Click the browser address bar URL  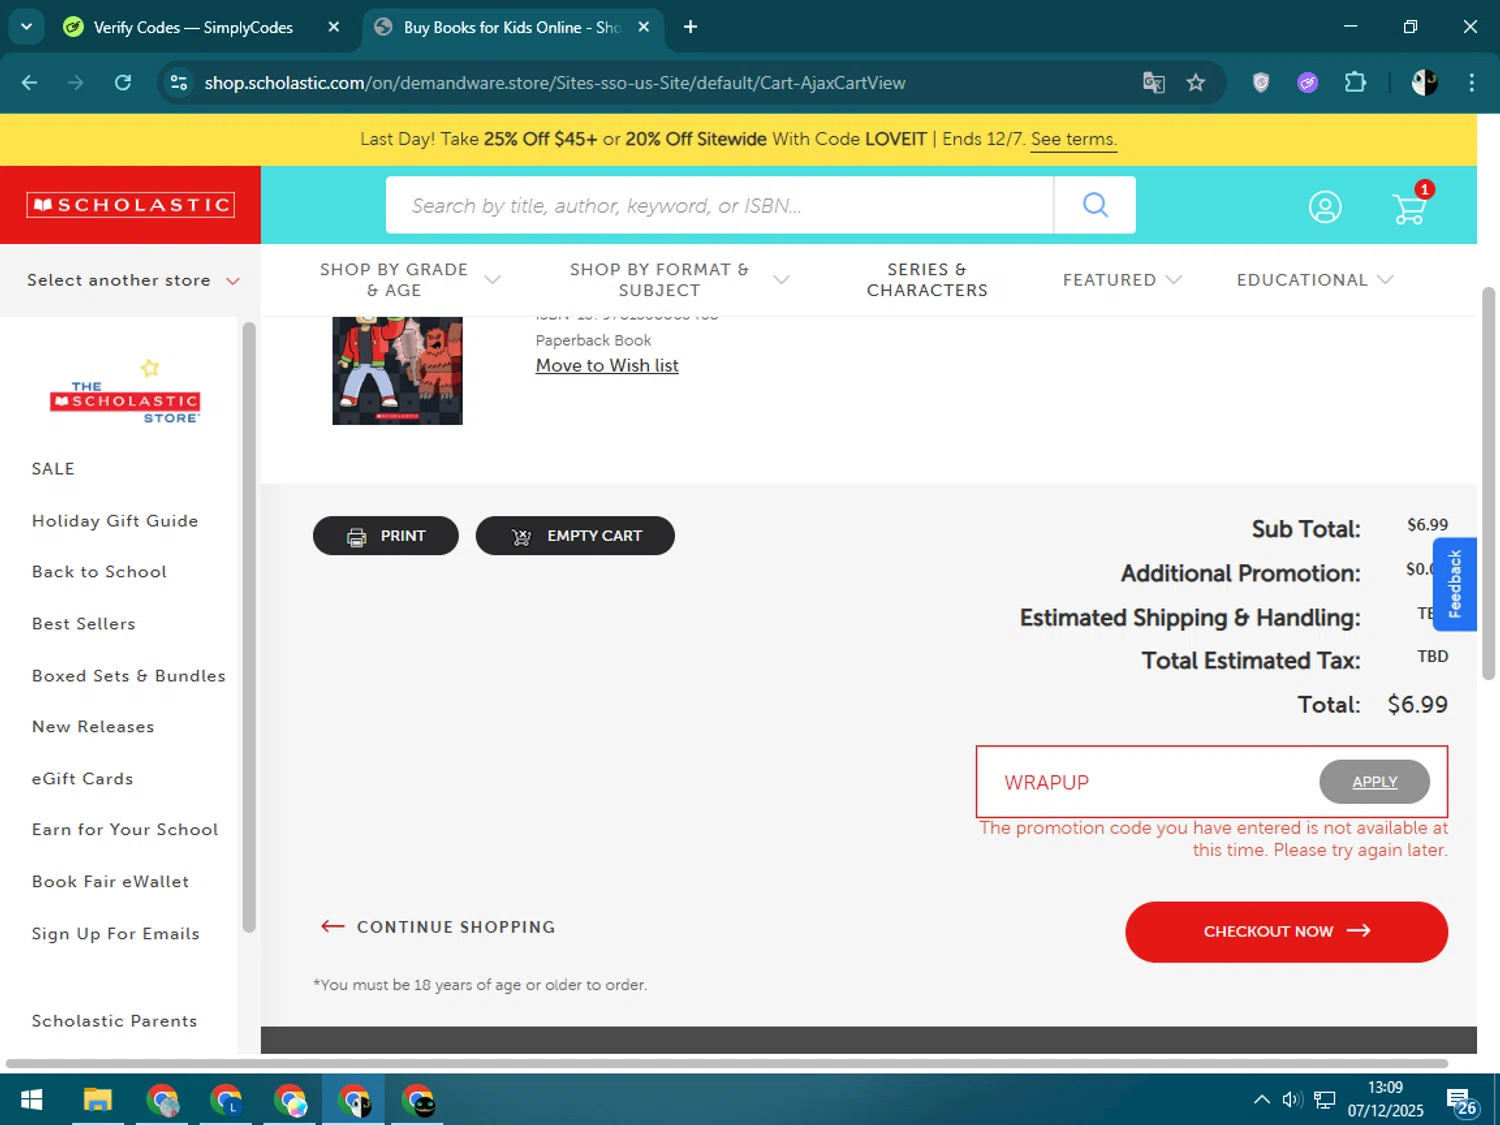click(x=555, y=83)
